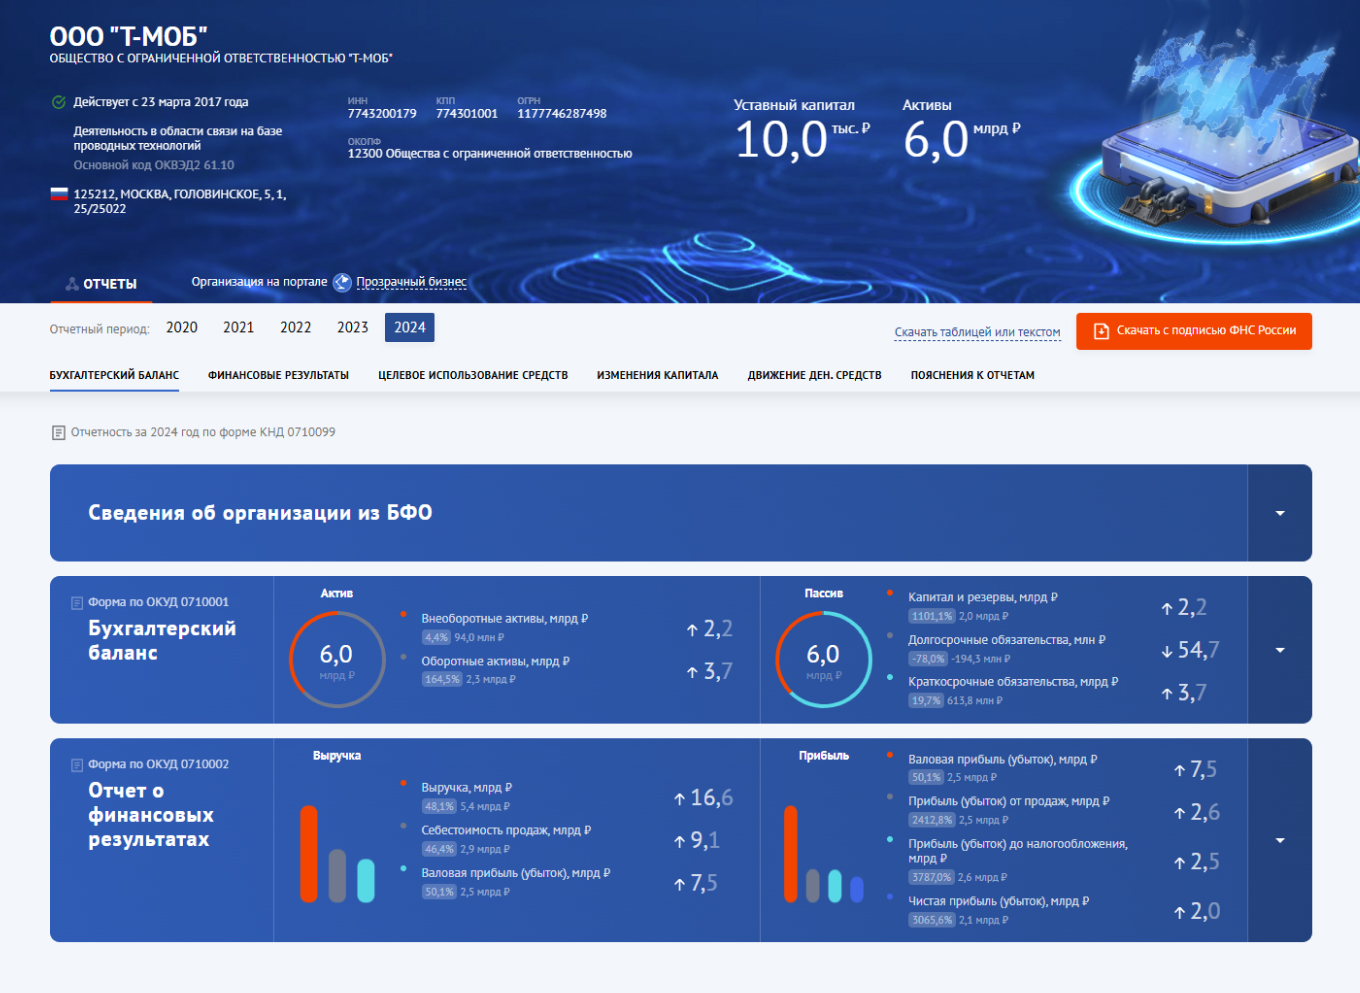
Task: Click the ОКОПФ 12300 legal form text
Action: [x=490, y=154]
